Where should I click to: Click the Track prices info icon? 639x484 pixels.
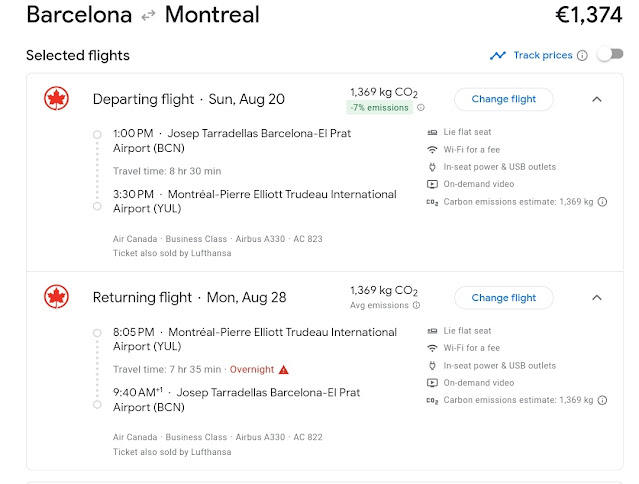pyautogui.click(x=582, y=55)
